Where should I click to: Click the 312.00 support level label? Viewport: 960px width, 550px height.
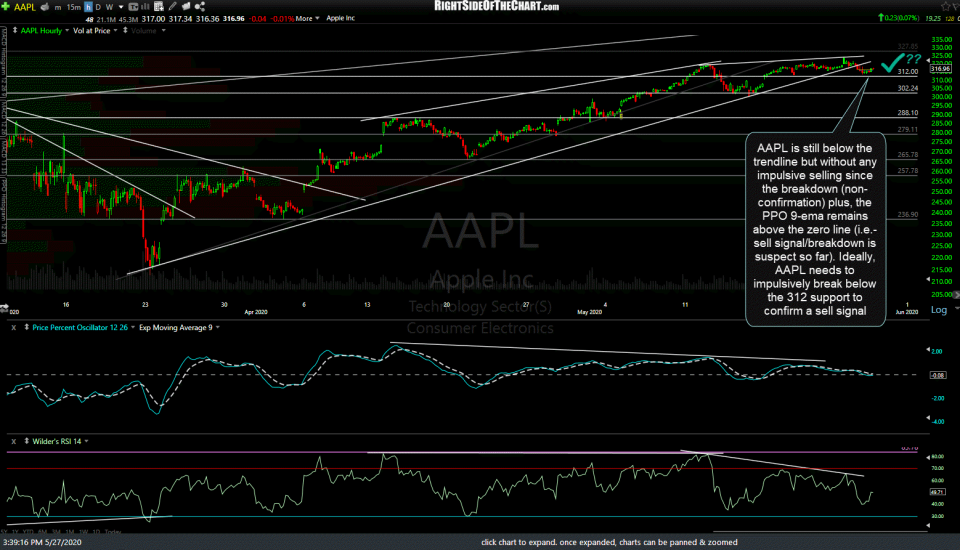click(908, 72)
